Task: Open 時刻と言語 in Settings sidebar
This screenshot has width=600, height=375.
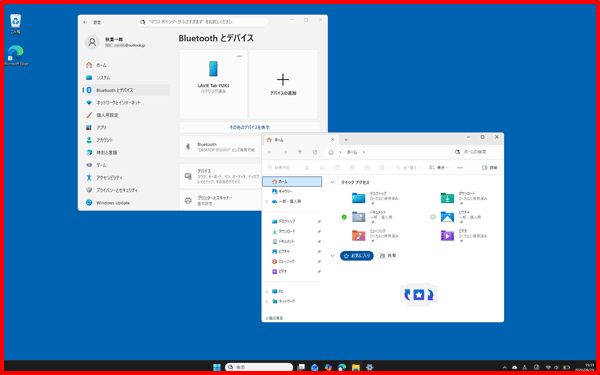Action: click(x=126, y=153)
